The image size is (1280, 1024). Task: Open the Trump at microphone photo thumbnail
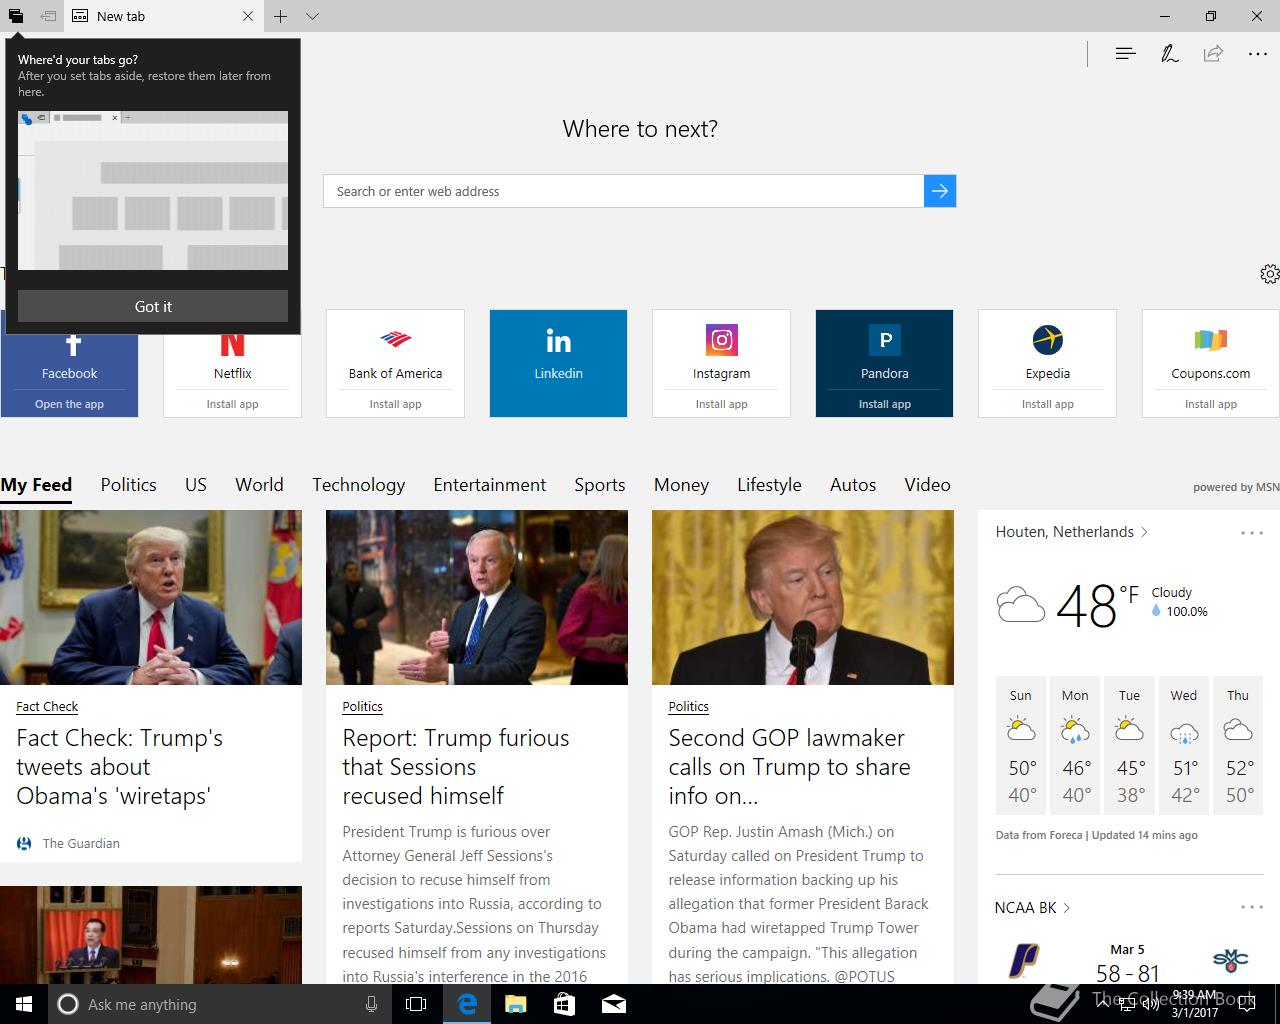pos(803,597)
